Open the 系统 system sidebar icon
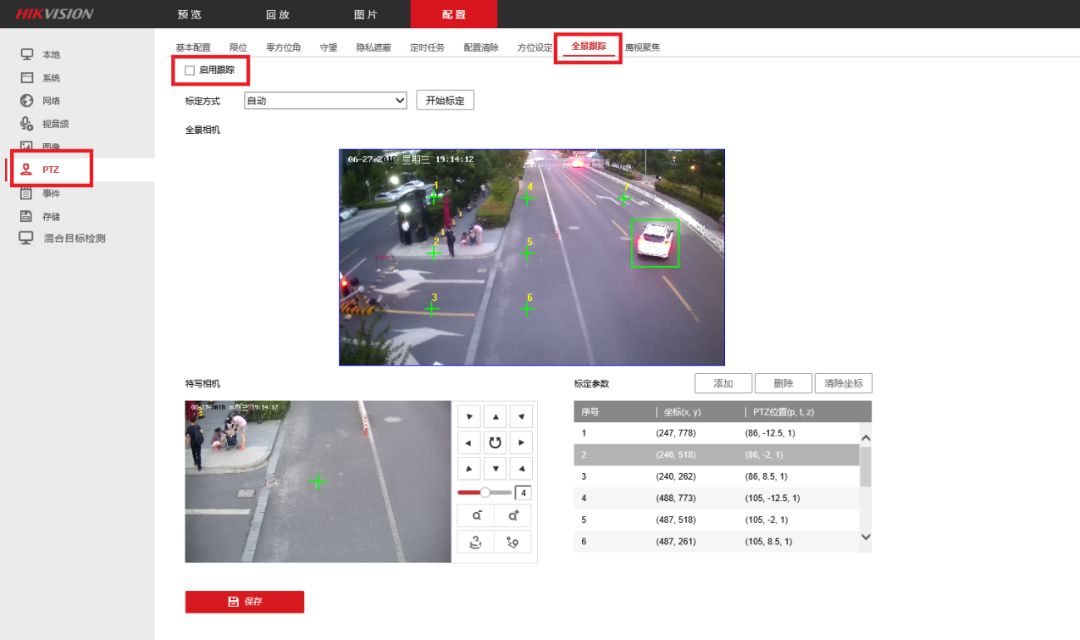The width and height of the screenshot is (1080, 640). (27, 78)
